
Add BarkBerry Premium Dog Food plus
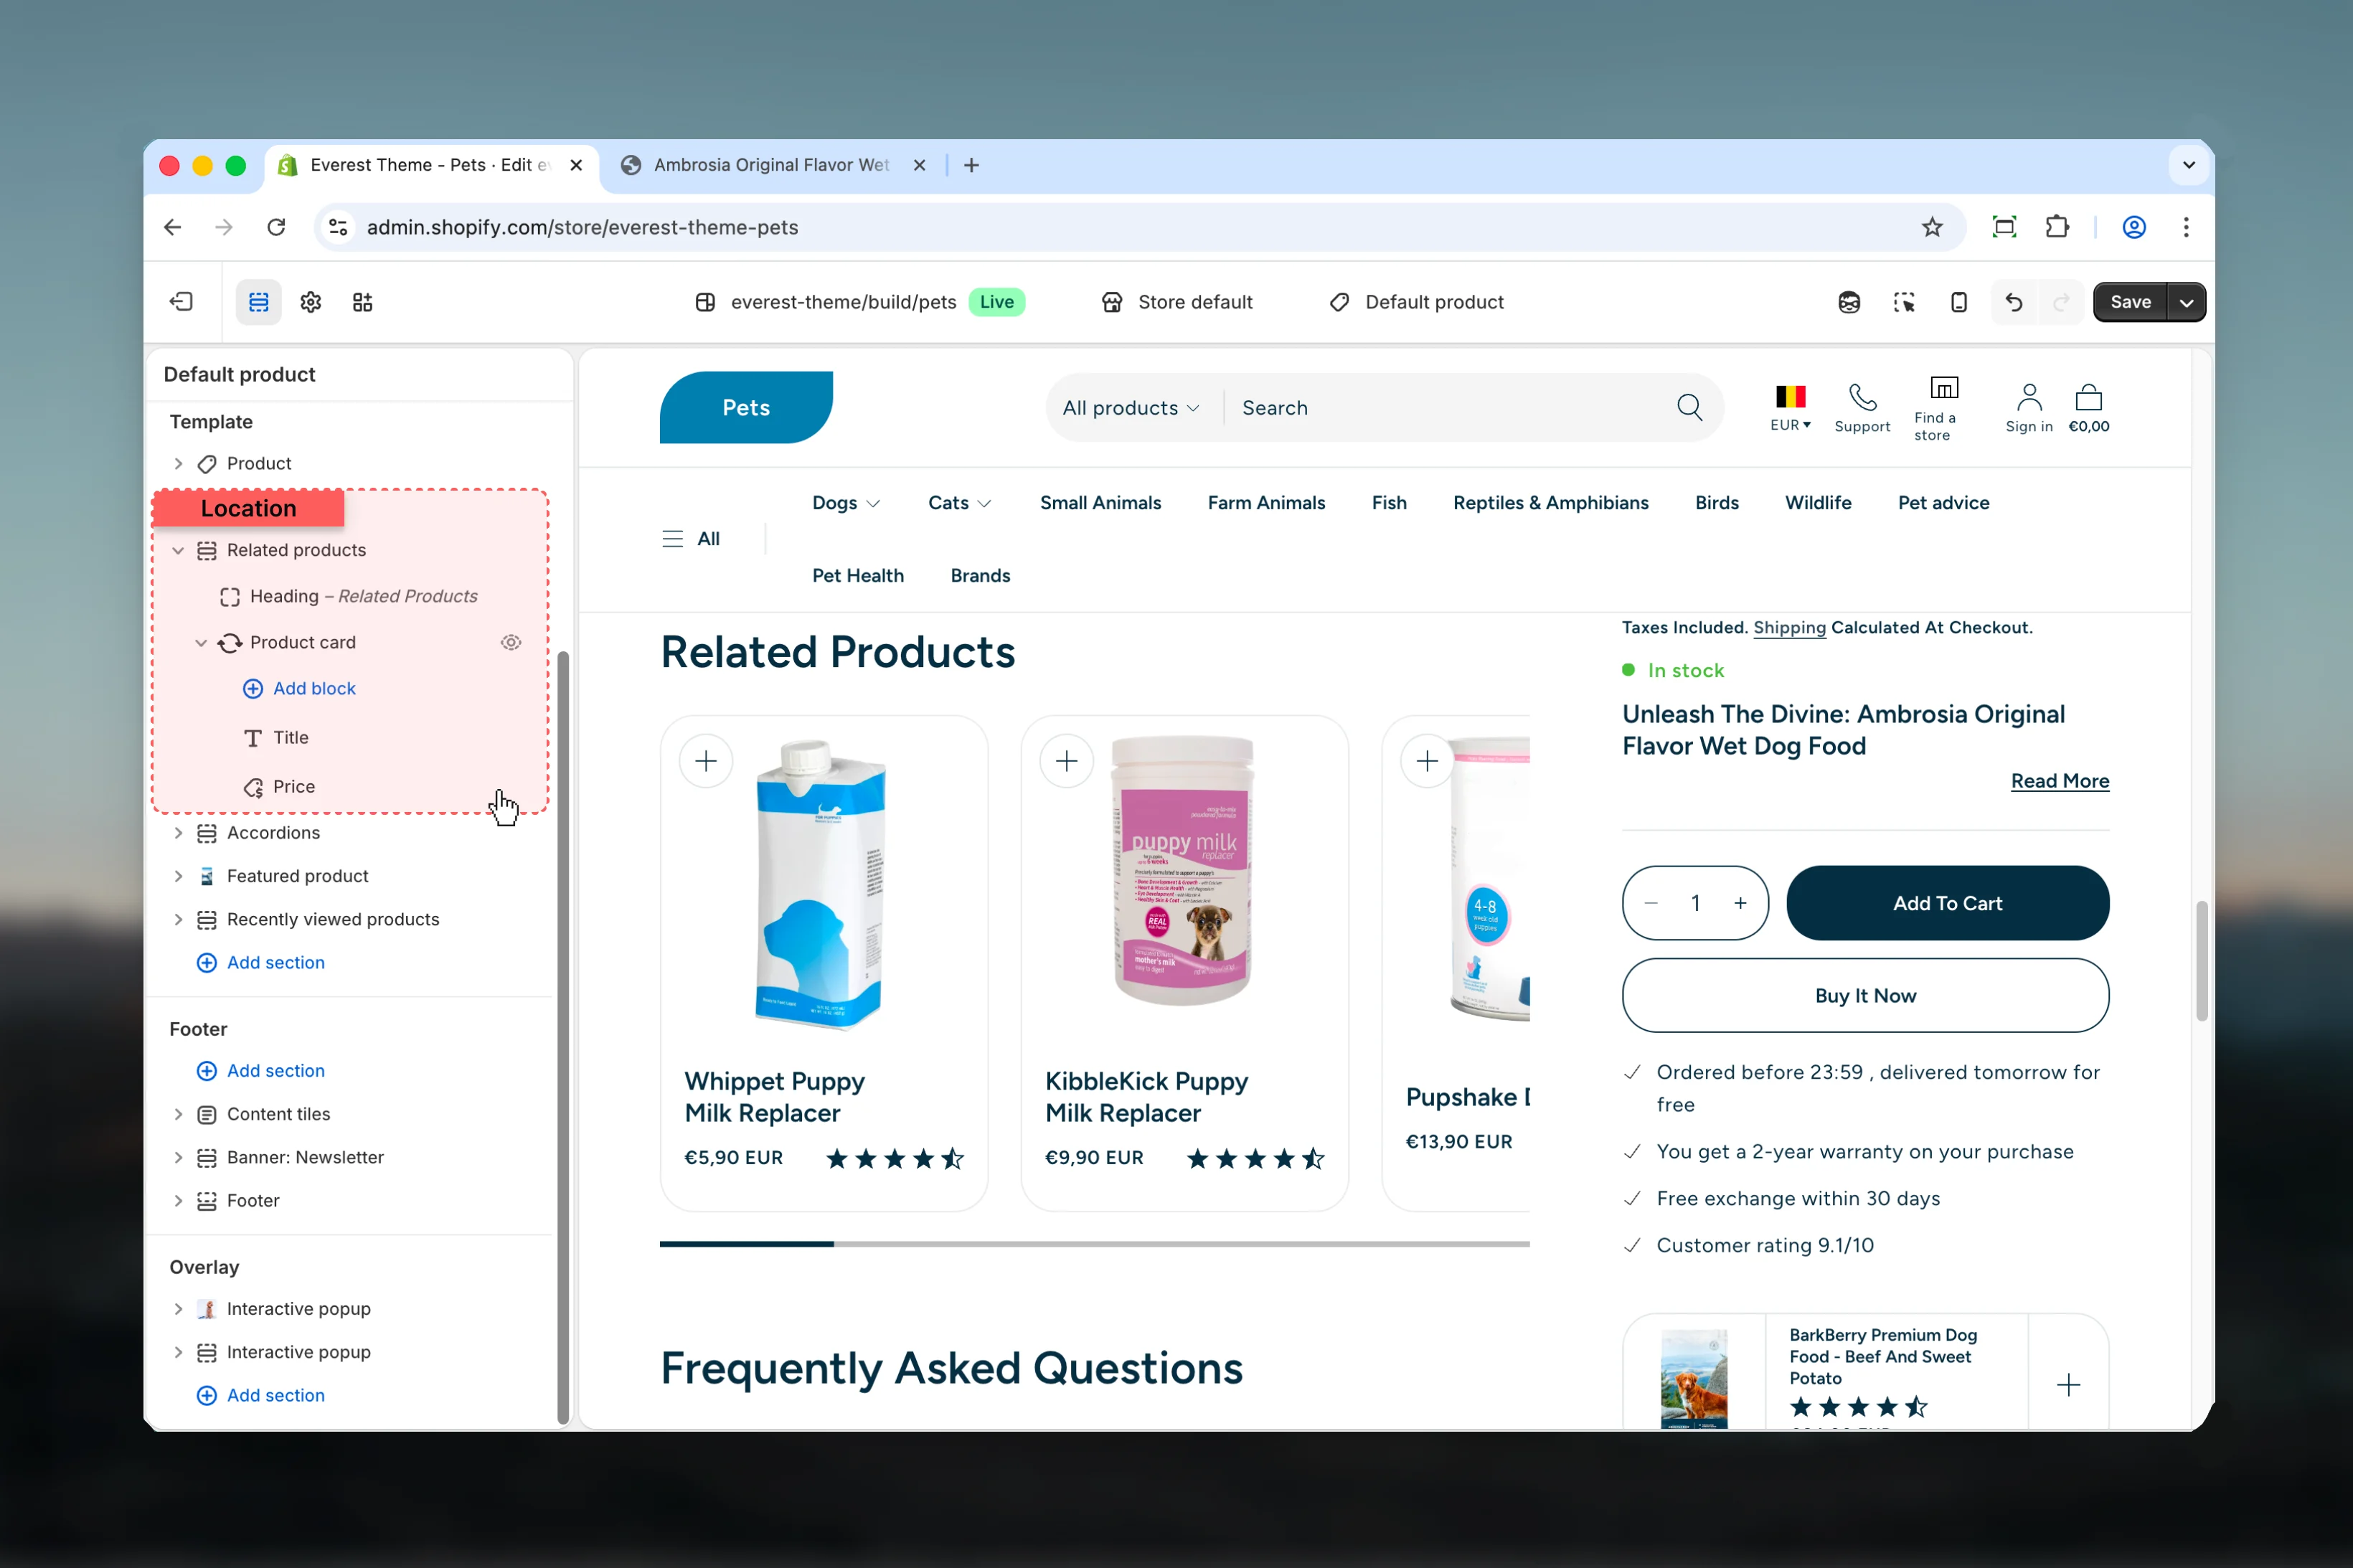2068,1385
